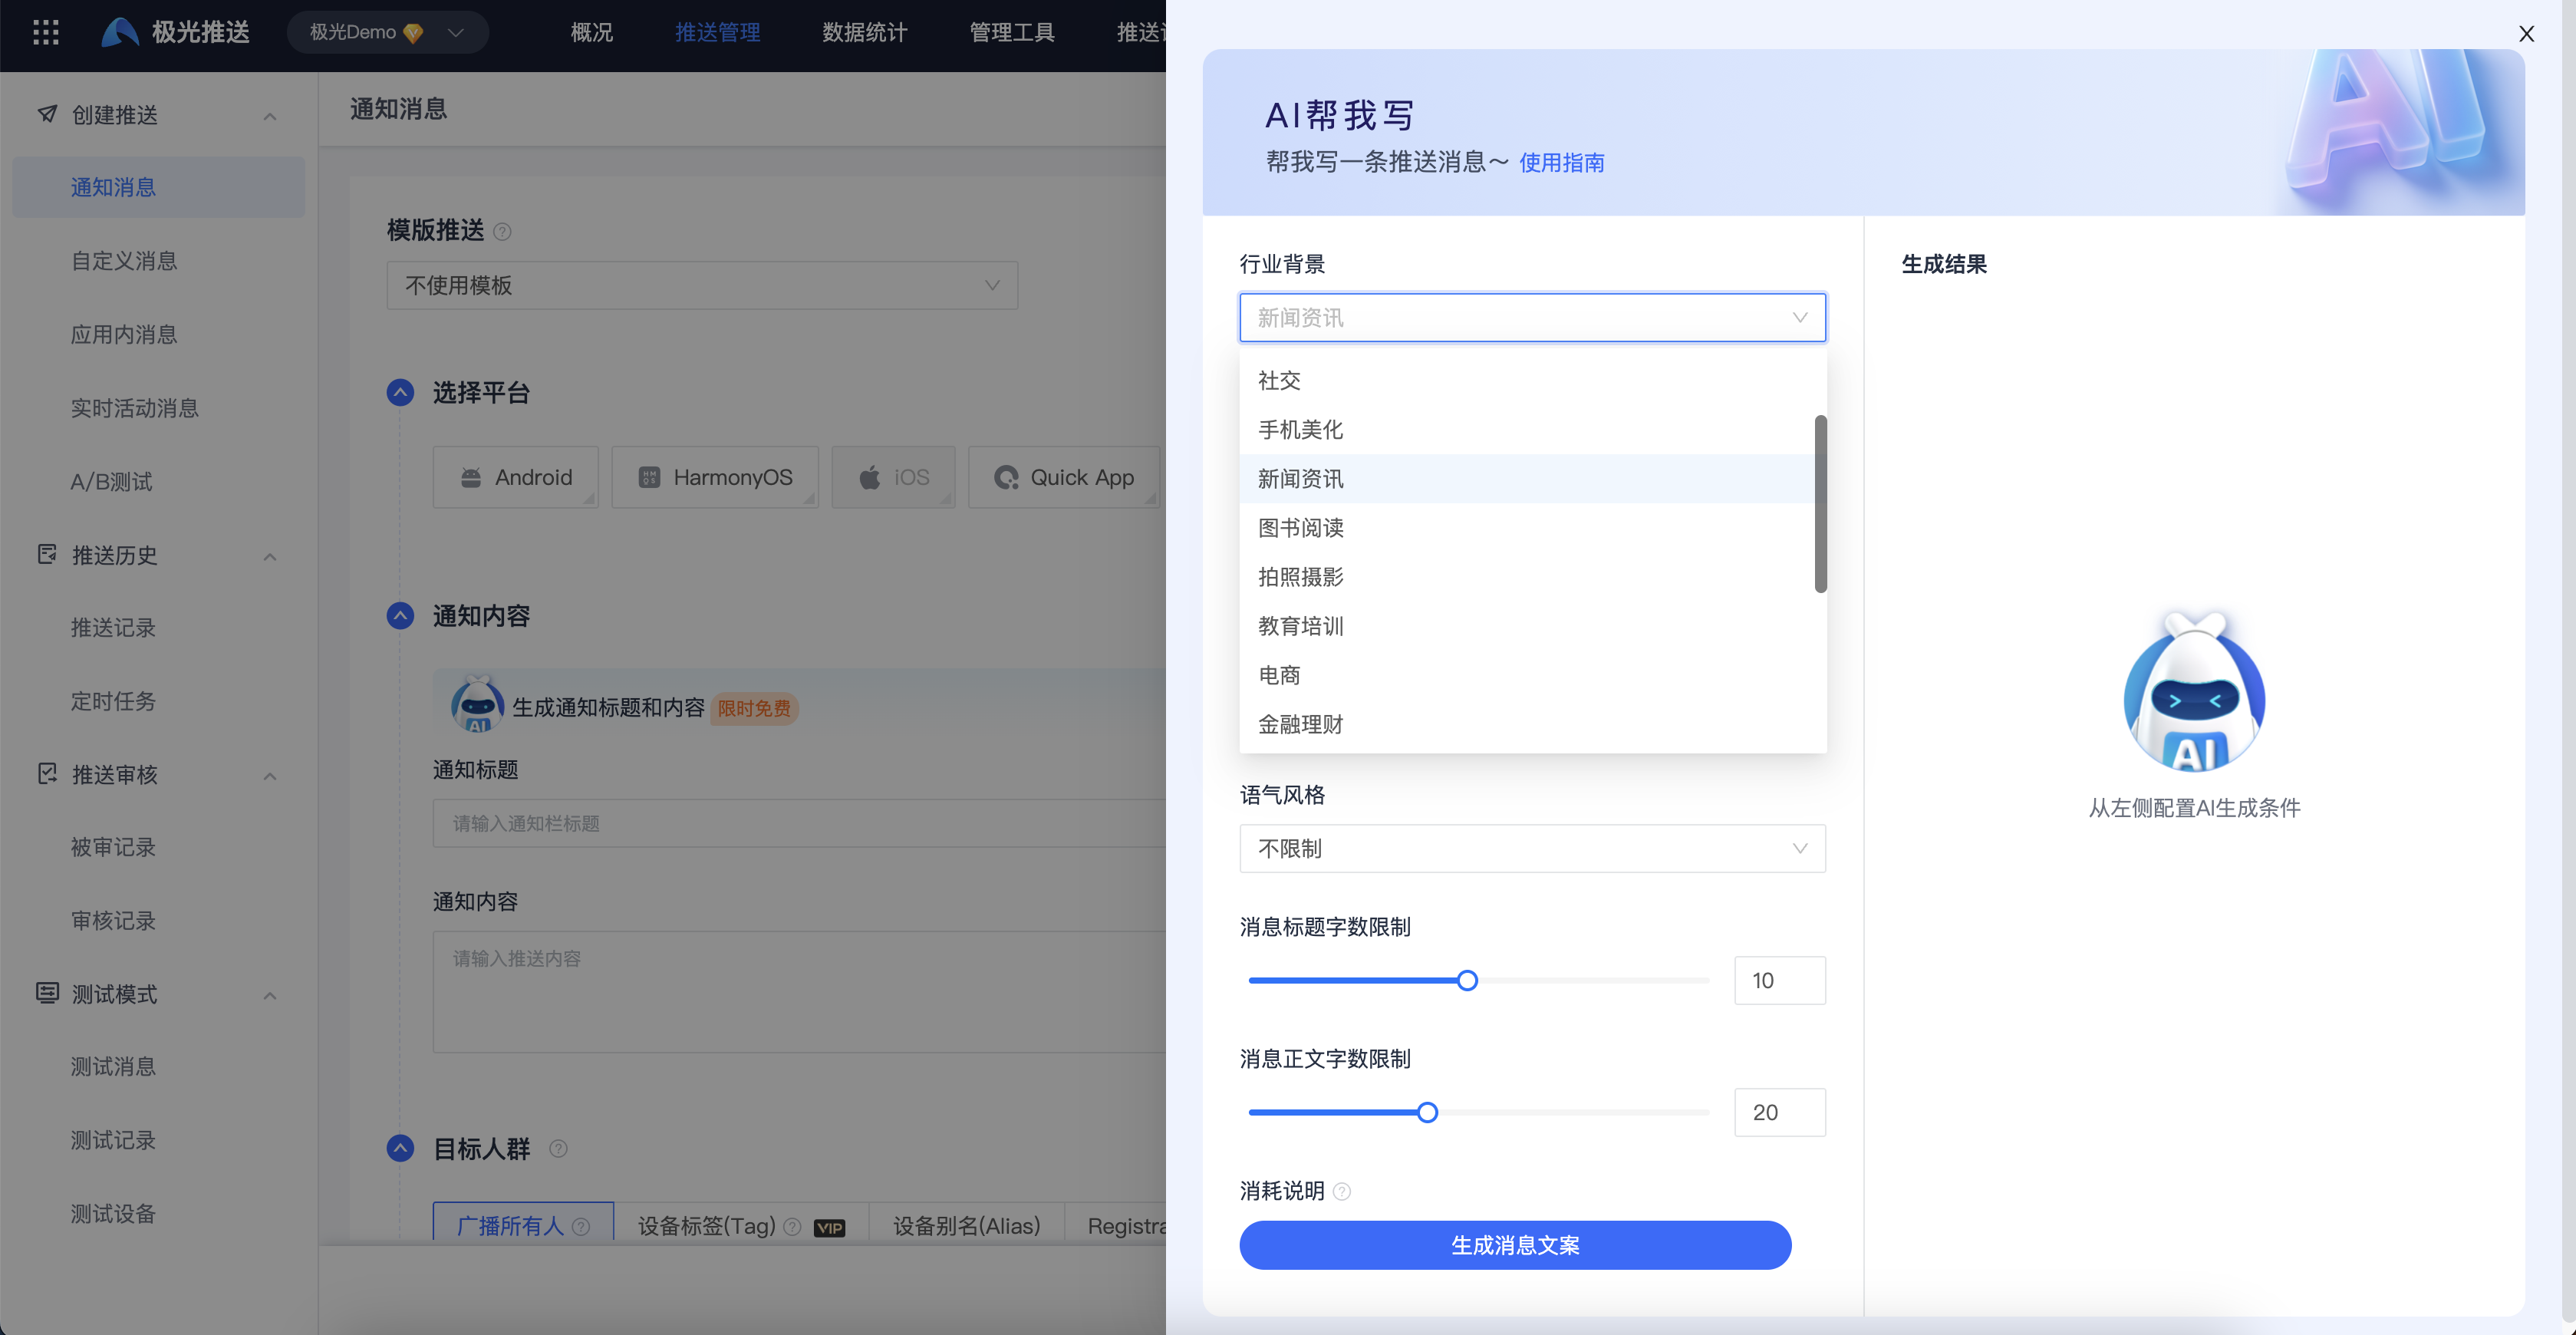2576x1335 pixels.
Task: Click the 行业背景 dropdown field
Action: (x=1532, y=317)
